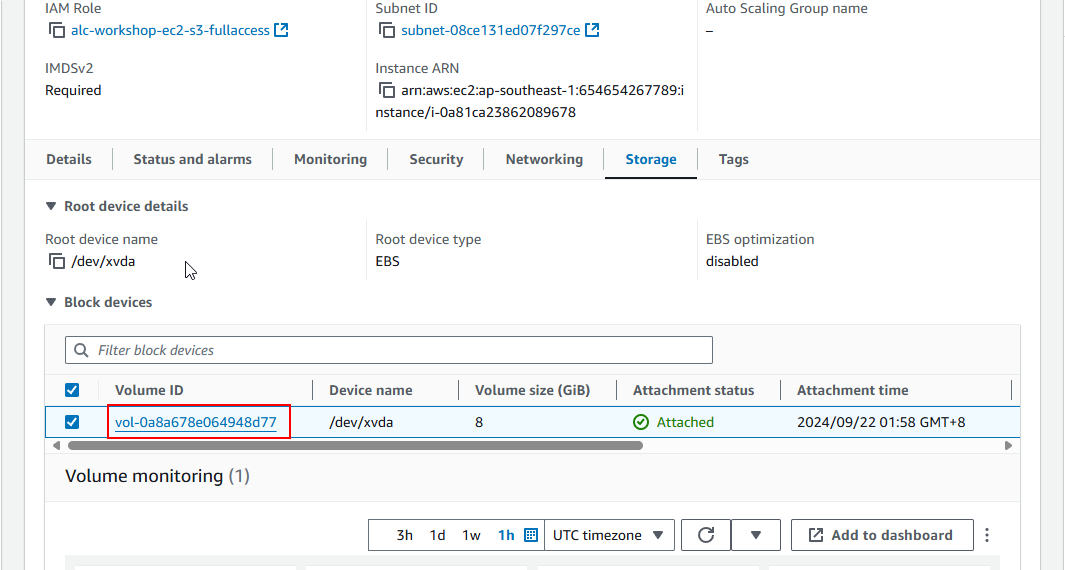Copy root device name /dev/xvda icon
Screen dimensions: 1065x570
(x=57, y=261)
